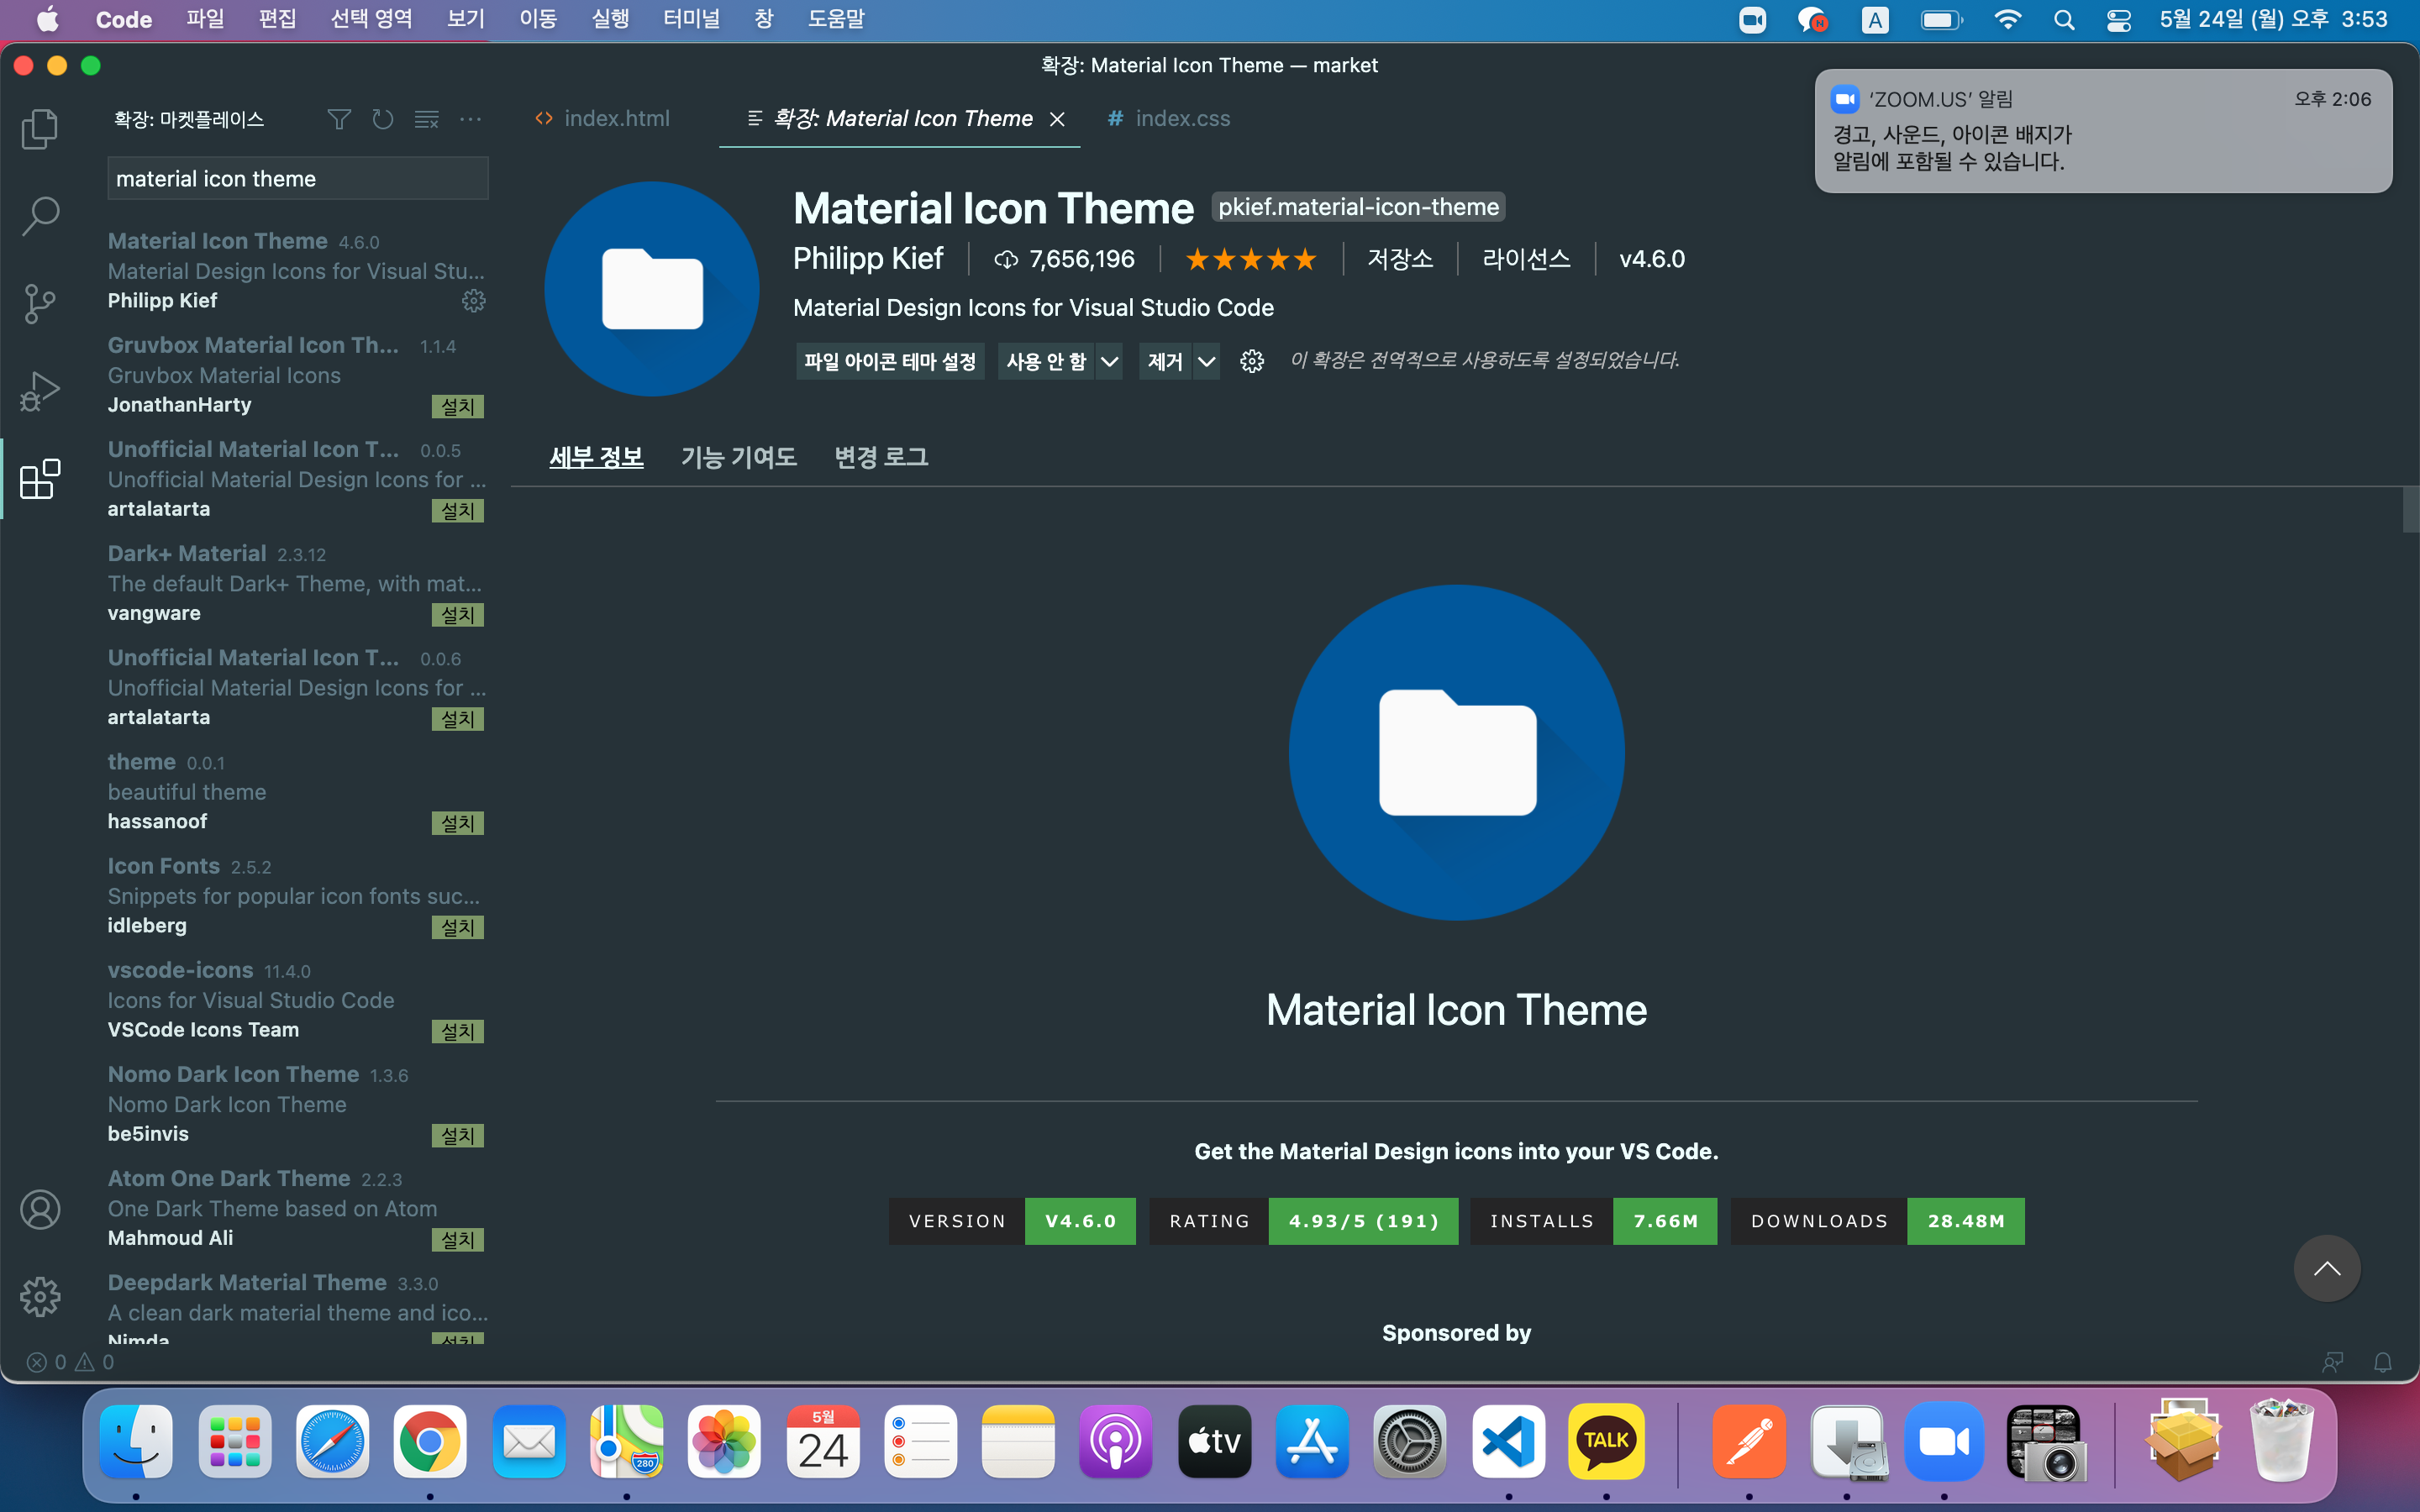2420x1512 pixels.
Task: Open the Search view icon
Action: [40, 215]
